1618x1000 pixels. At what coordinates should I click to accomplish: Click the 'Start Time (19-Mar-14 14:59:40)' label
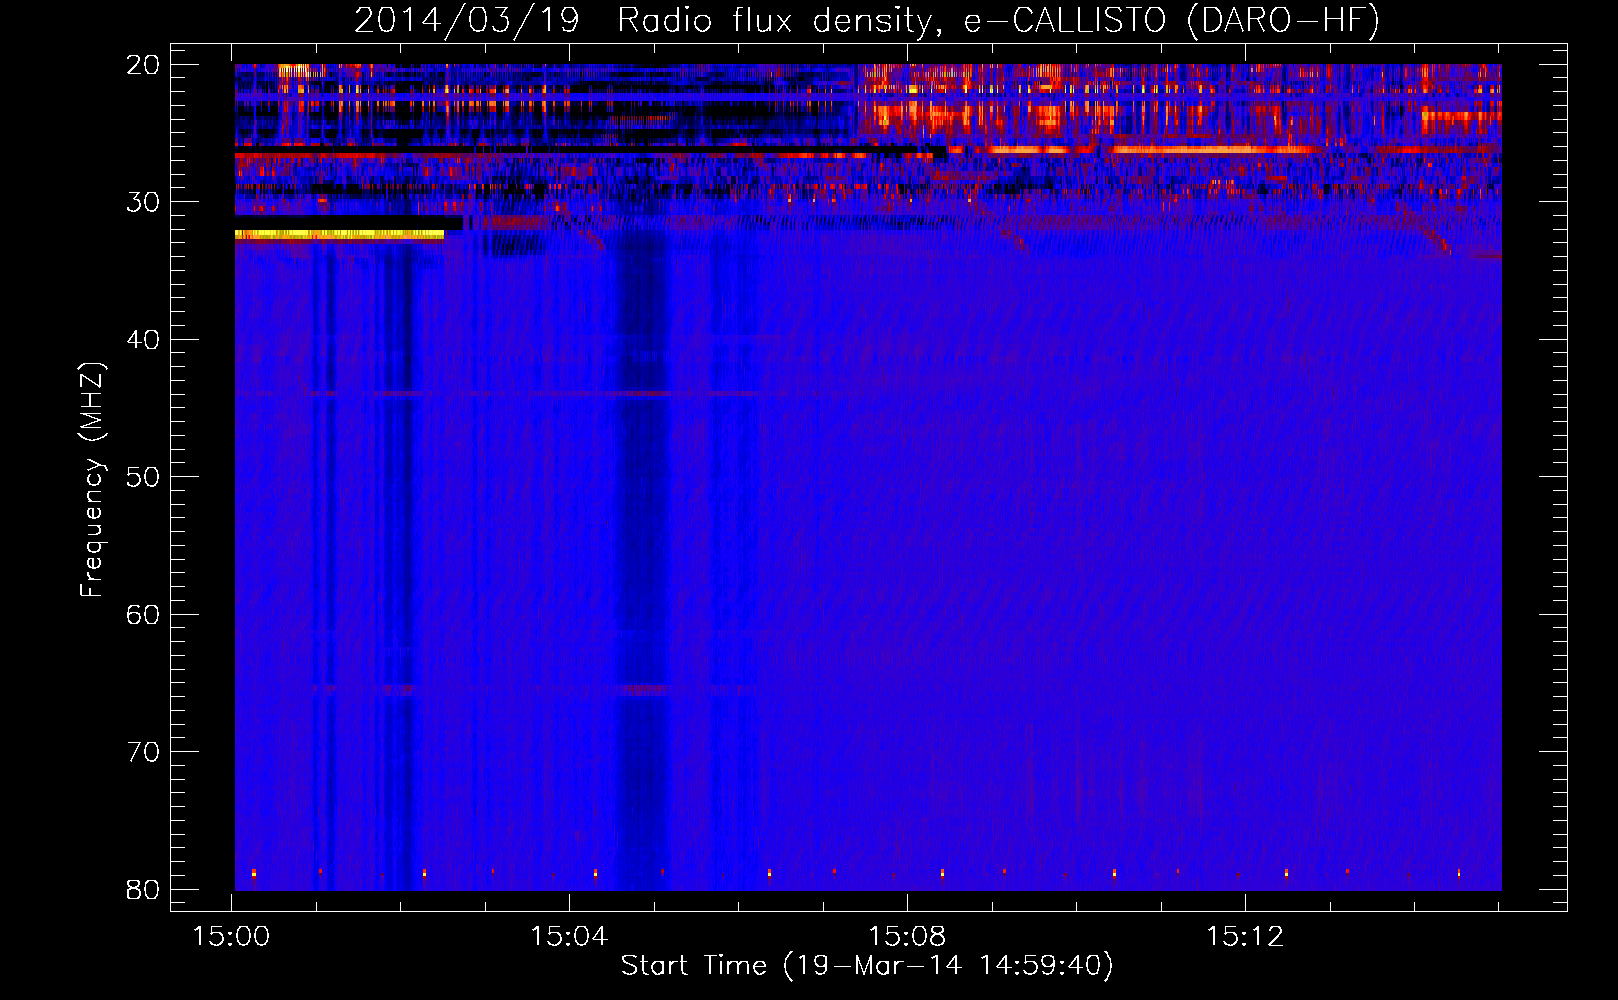[x=867, y=966]
